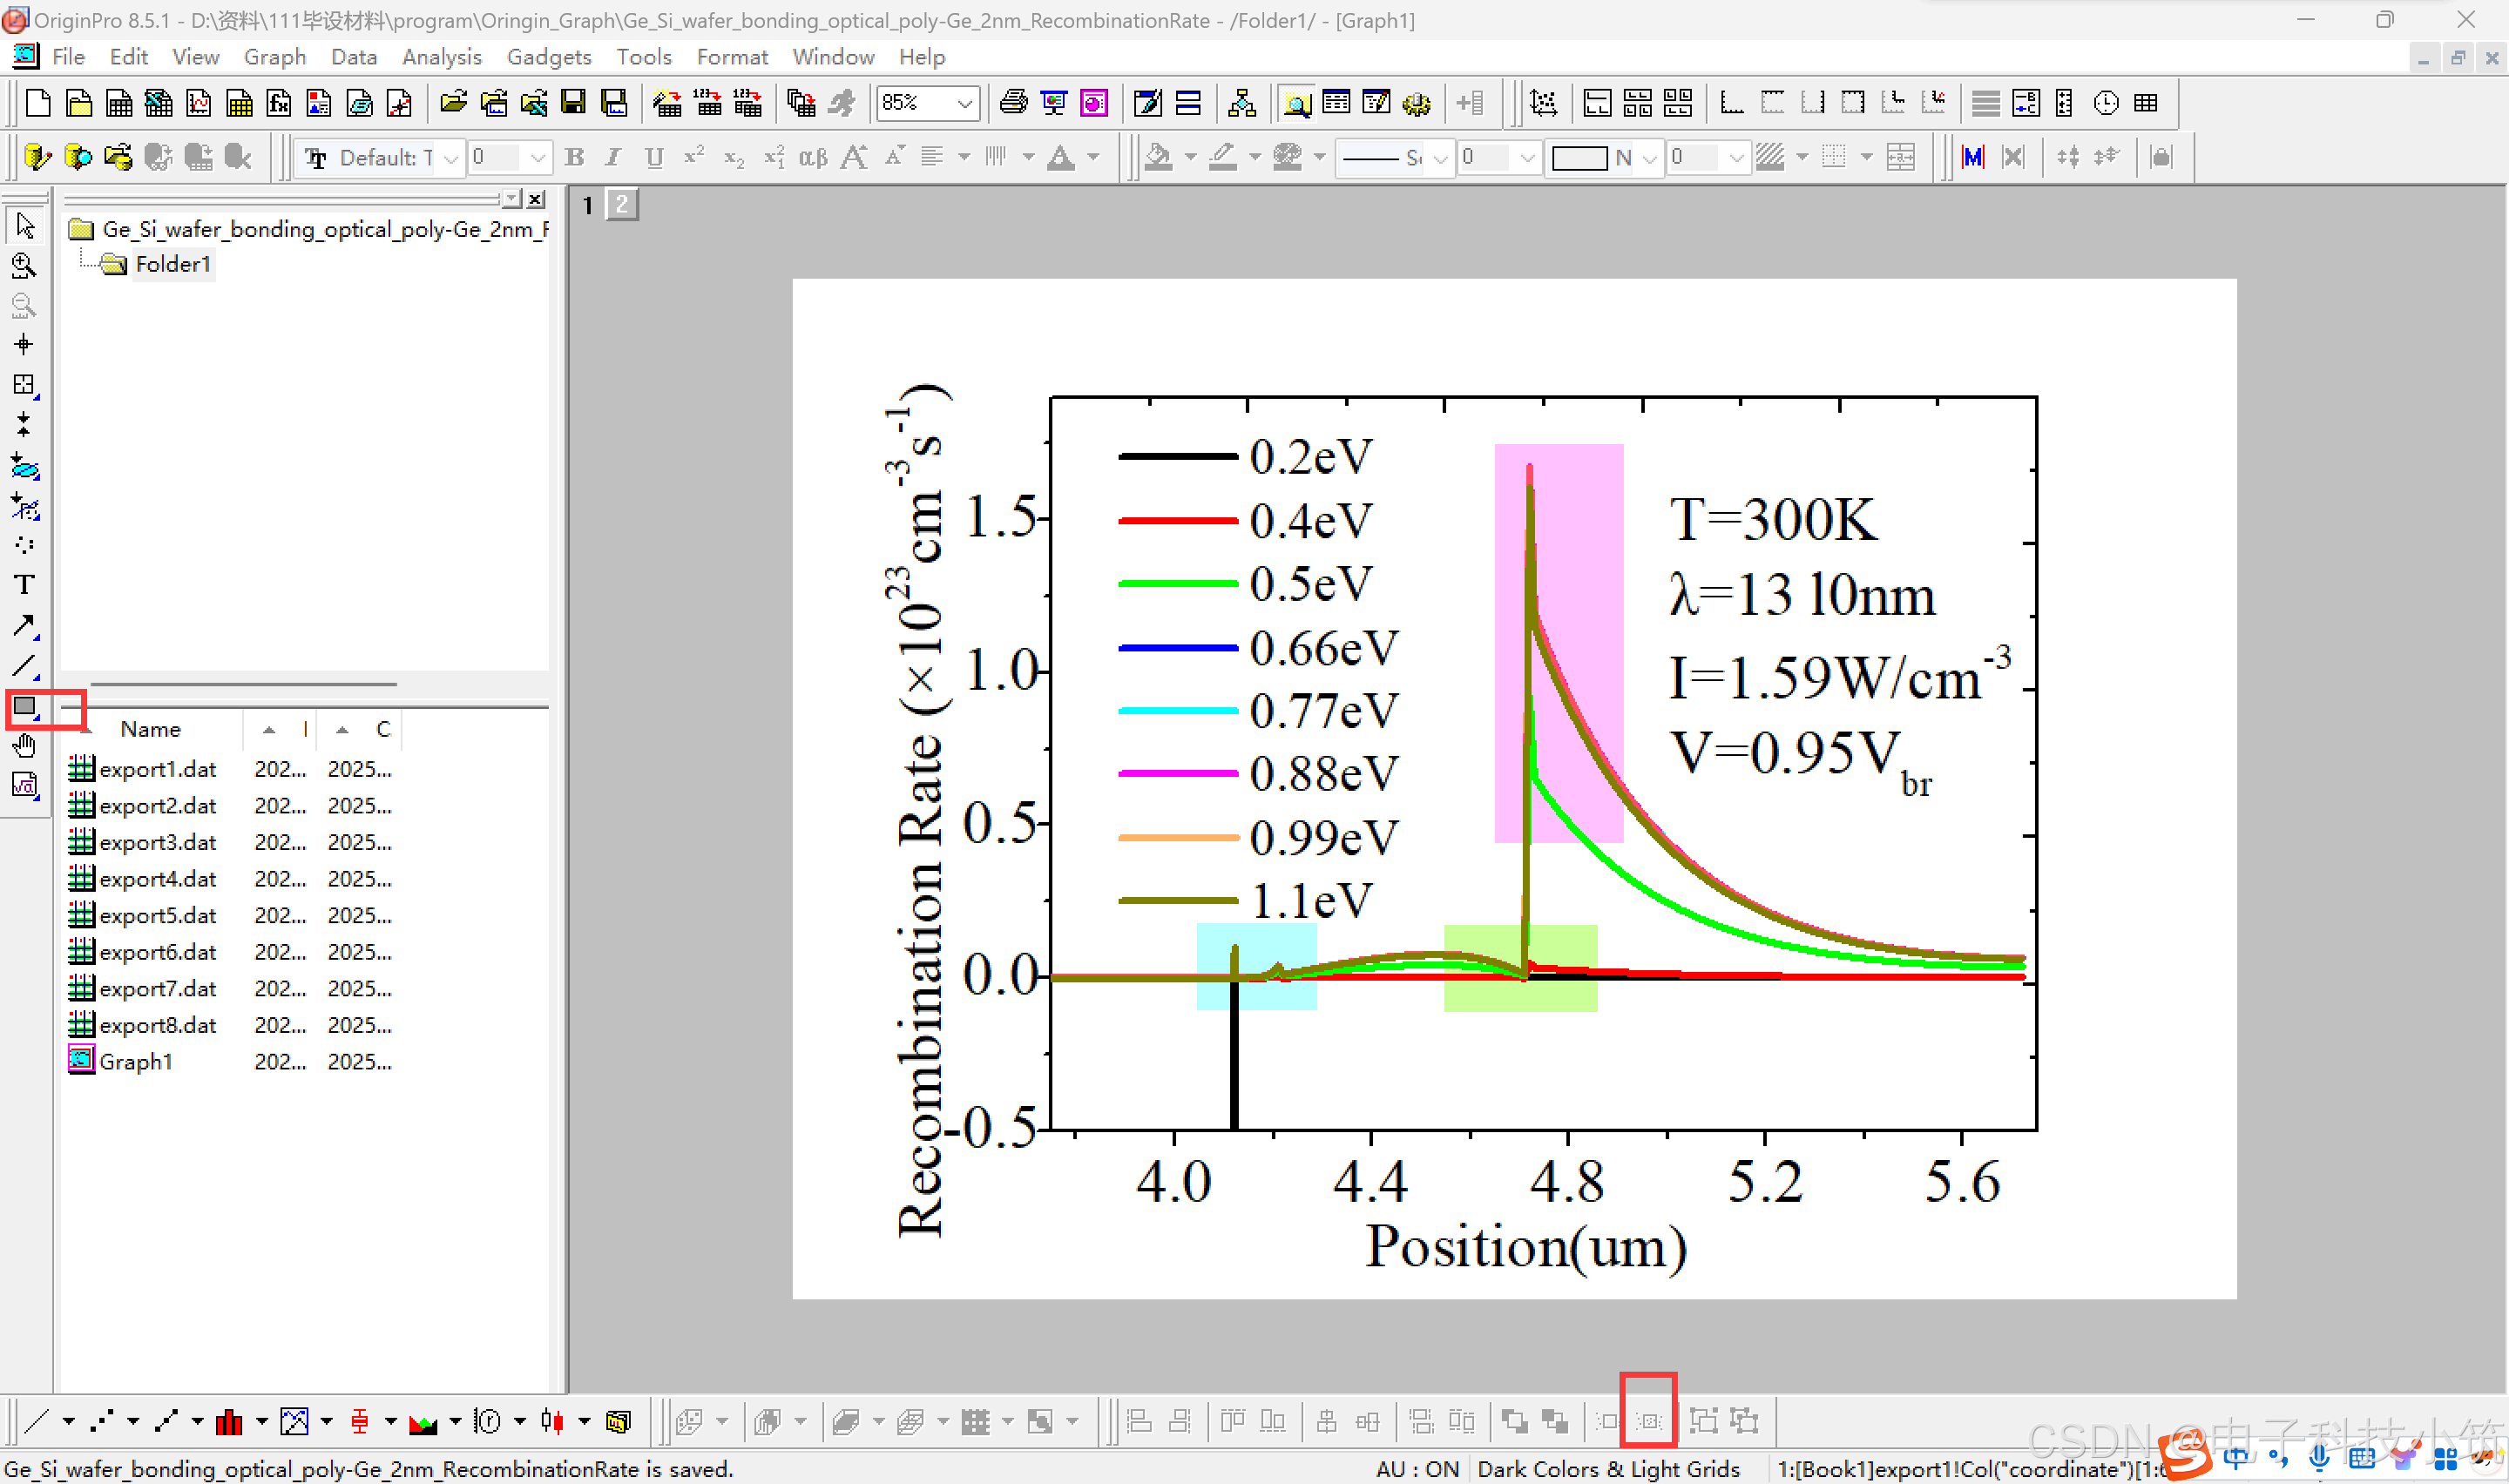Select the Text tool in left toolbar

pos(24,585)
